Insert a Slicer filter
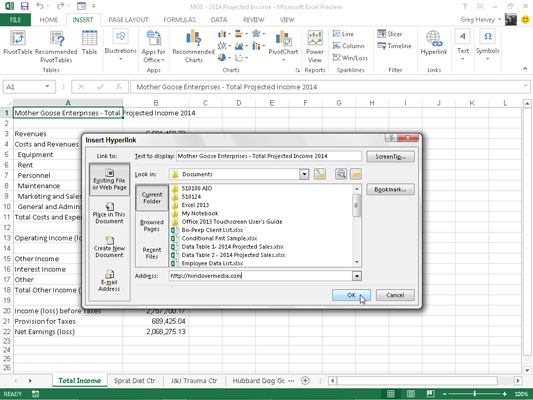Viewport: 533px width, 400px height. (390, 34)
